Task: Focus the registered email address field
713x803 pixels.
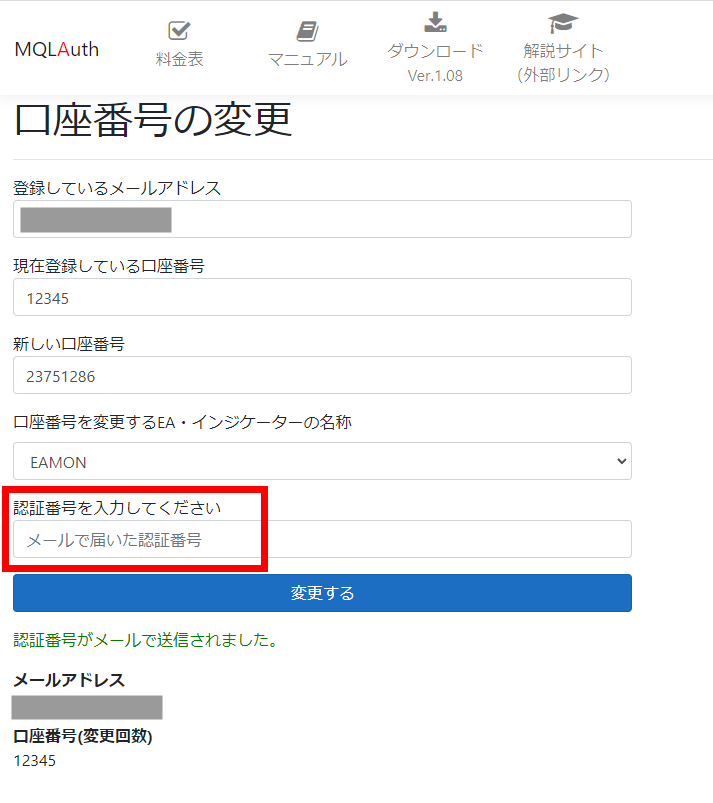Action: [x=322, y=219]
